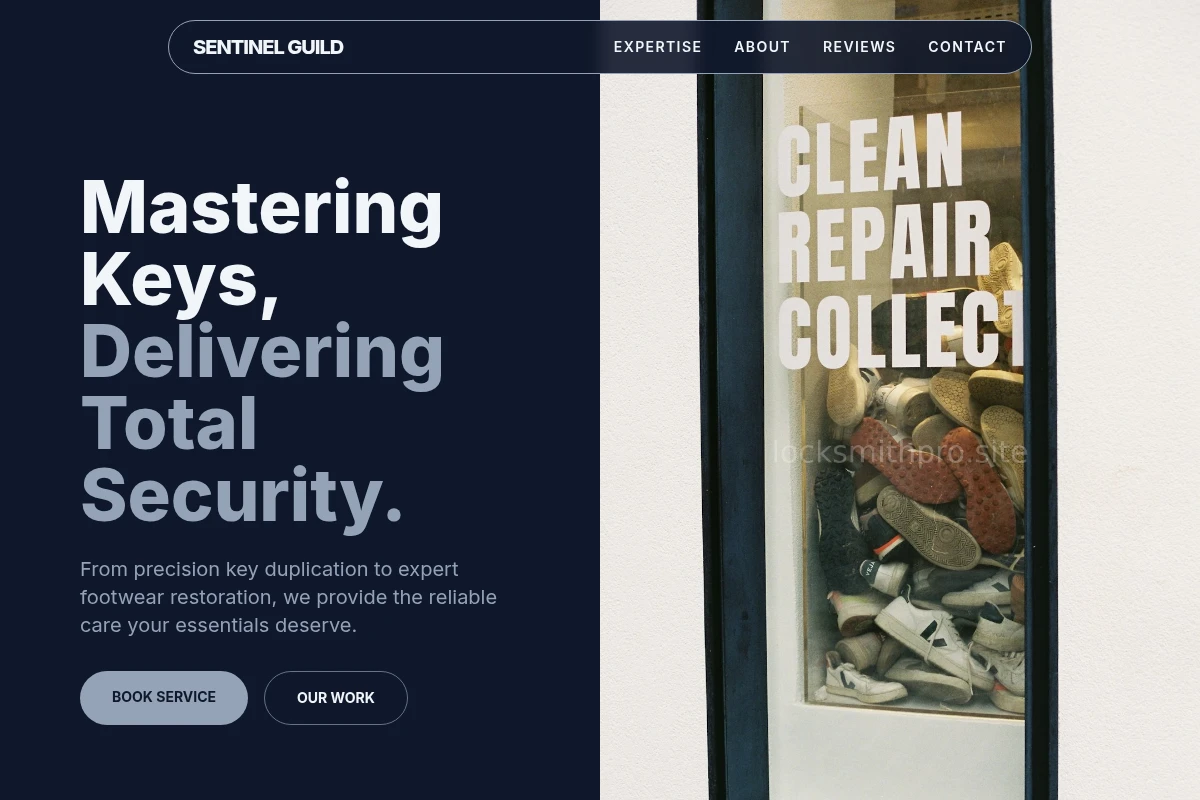Click the word 'Total' in the headline
This screenshot has width=1200, height=800.
[169, 424]
